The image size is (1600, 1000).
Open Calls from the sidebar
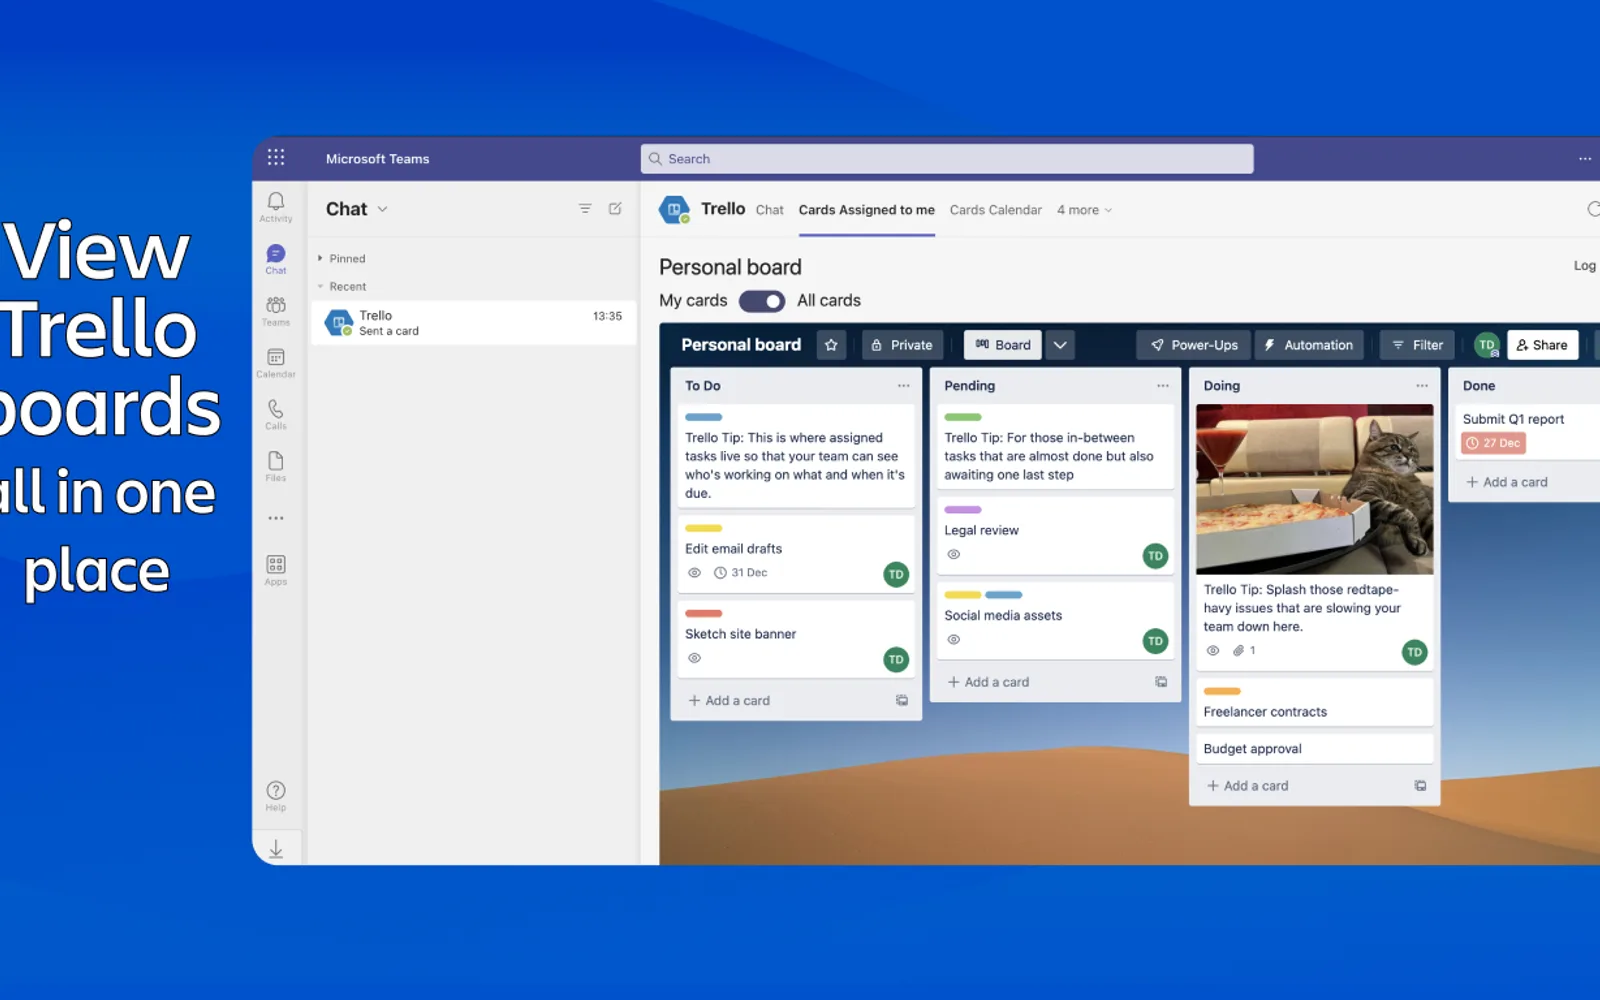pos(276,414)
